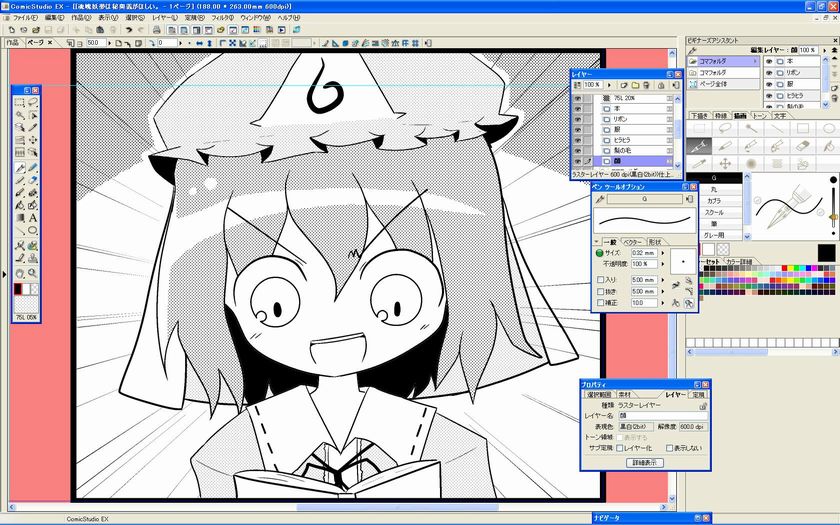
Task: Select the fill bucket tool
Action: tap(20, 206)
